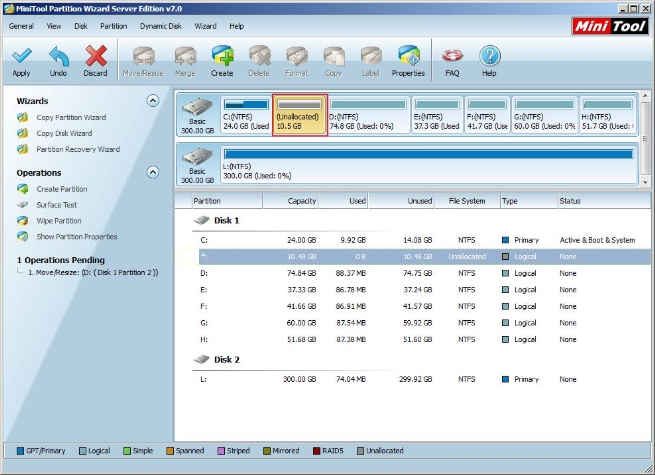
Task: Sort by Status column header
Action: pos(604,201)
